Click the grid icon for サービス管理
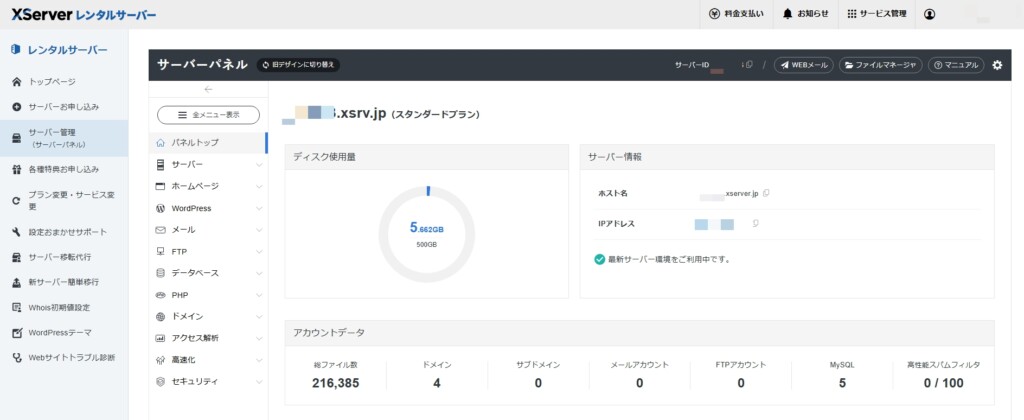The image size is (1024, 420). (852, 14)
